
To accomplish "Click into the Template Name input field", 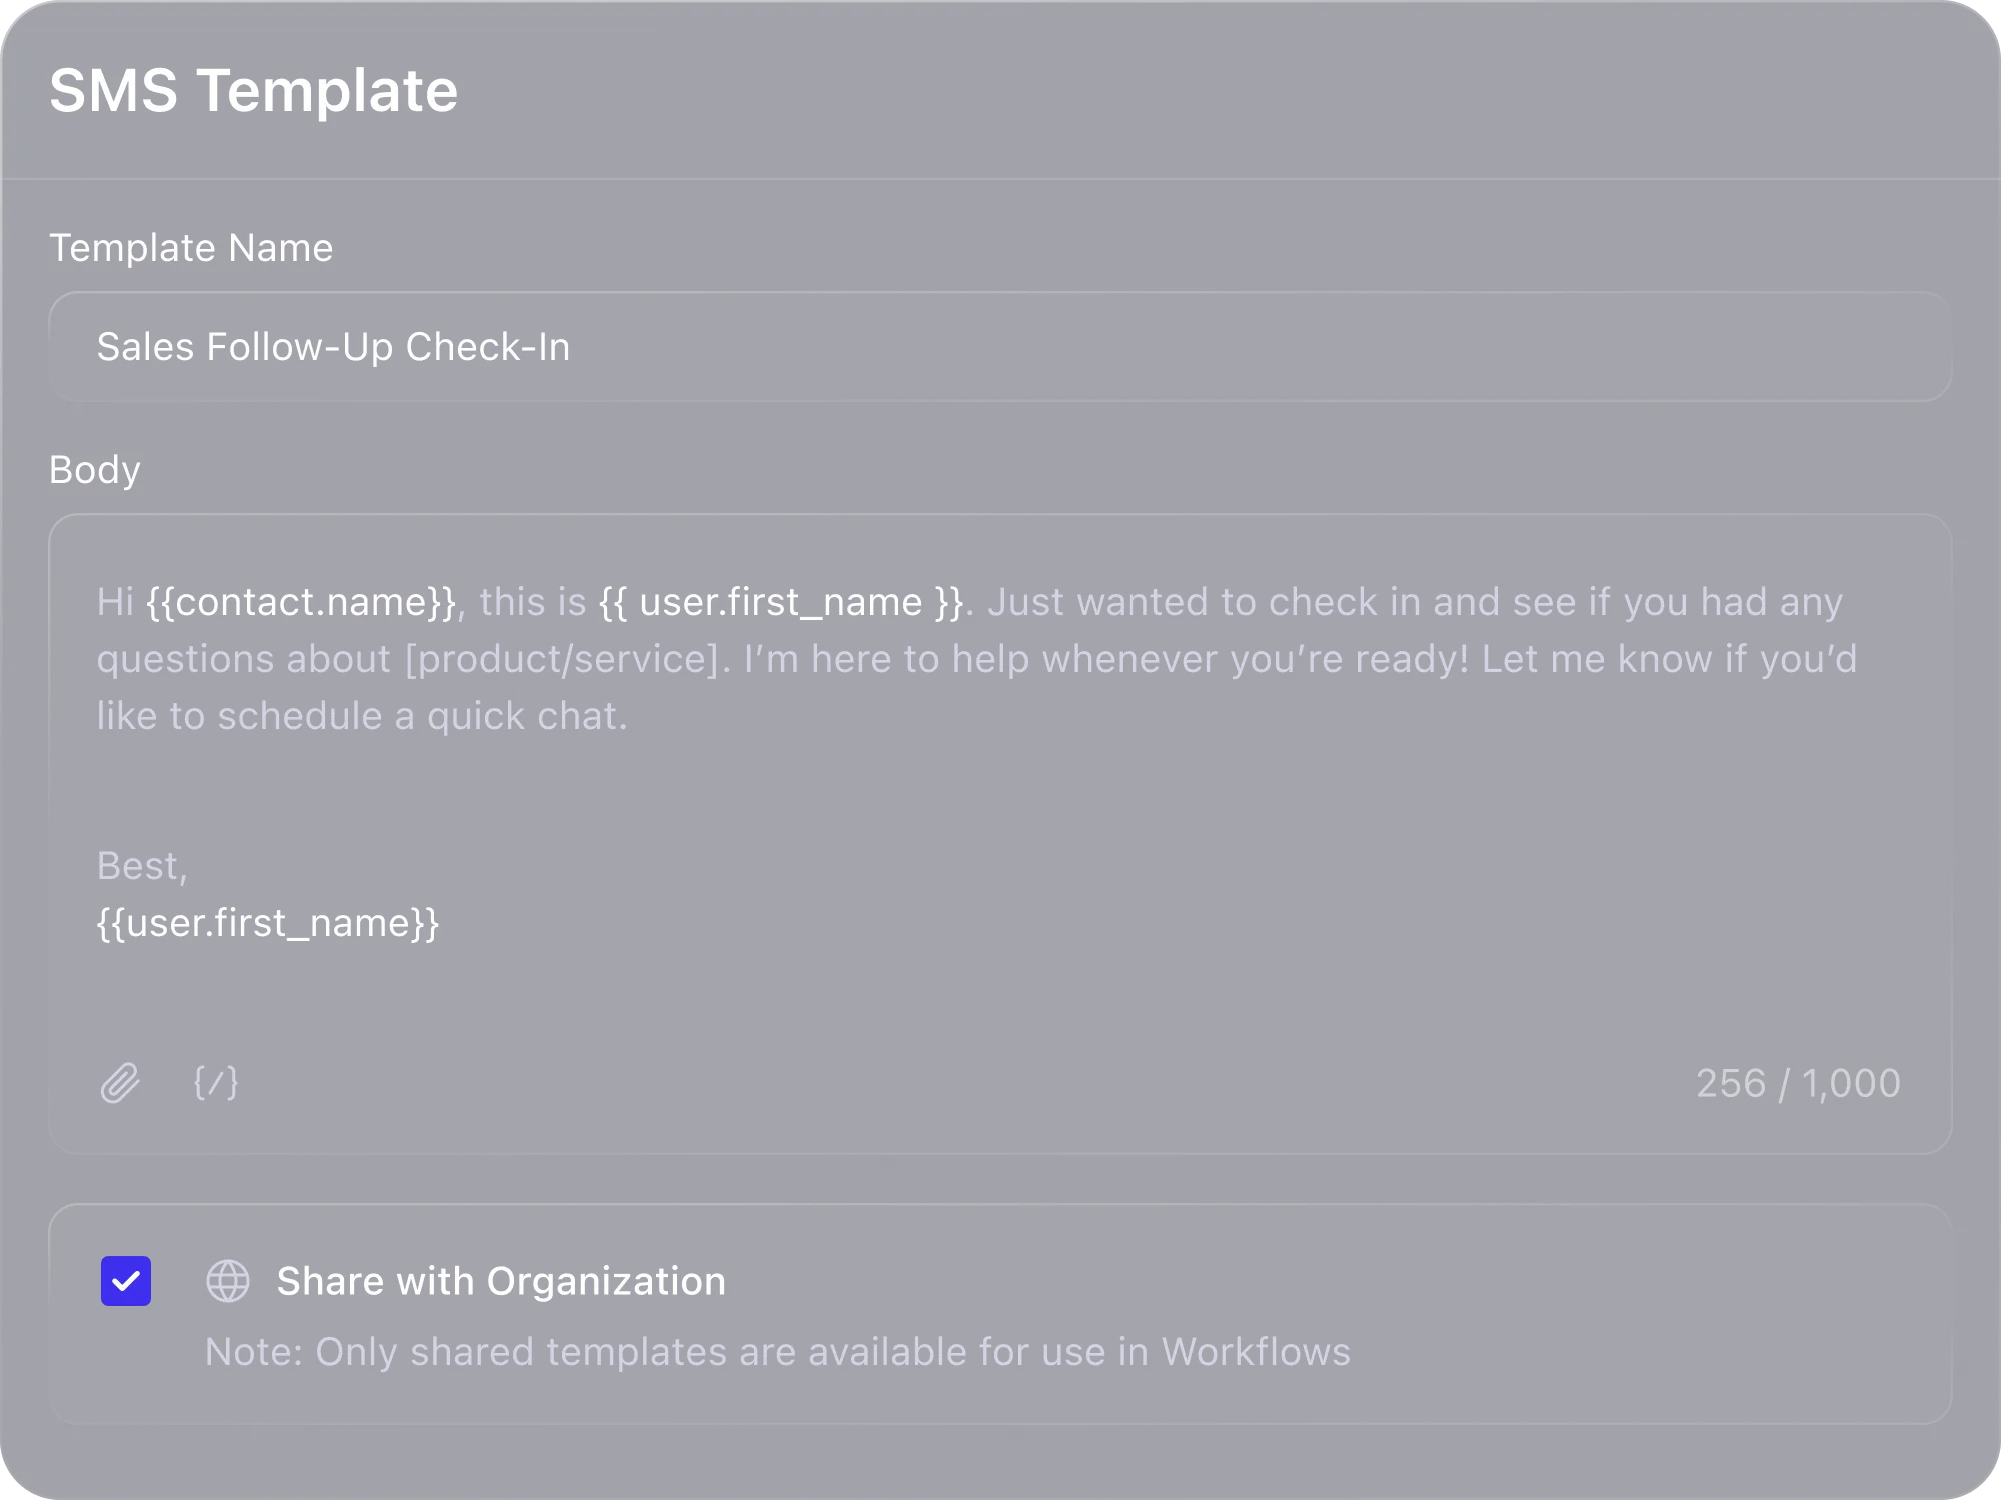I will [1000, 347].
